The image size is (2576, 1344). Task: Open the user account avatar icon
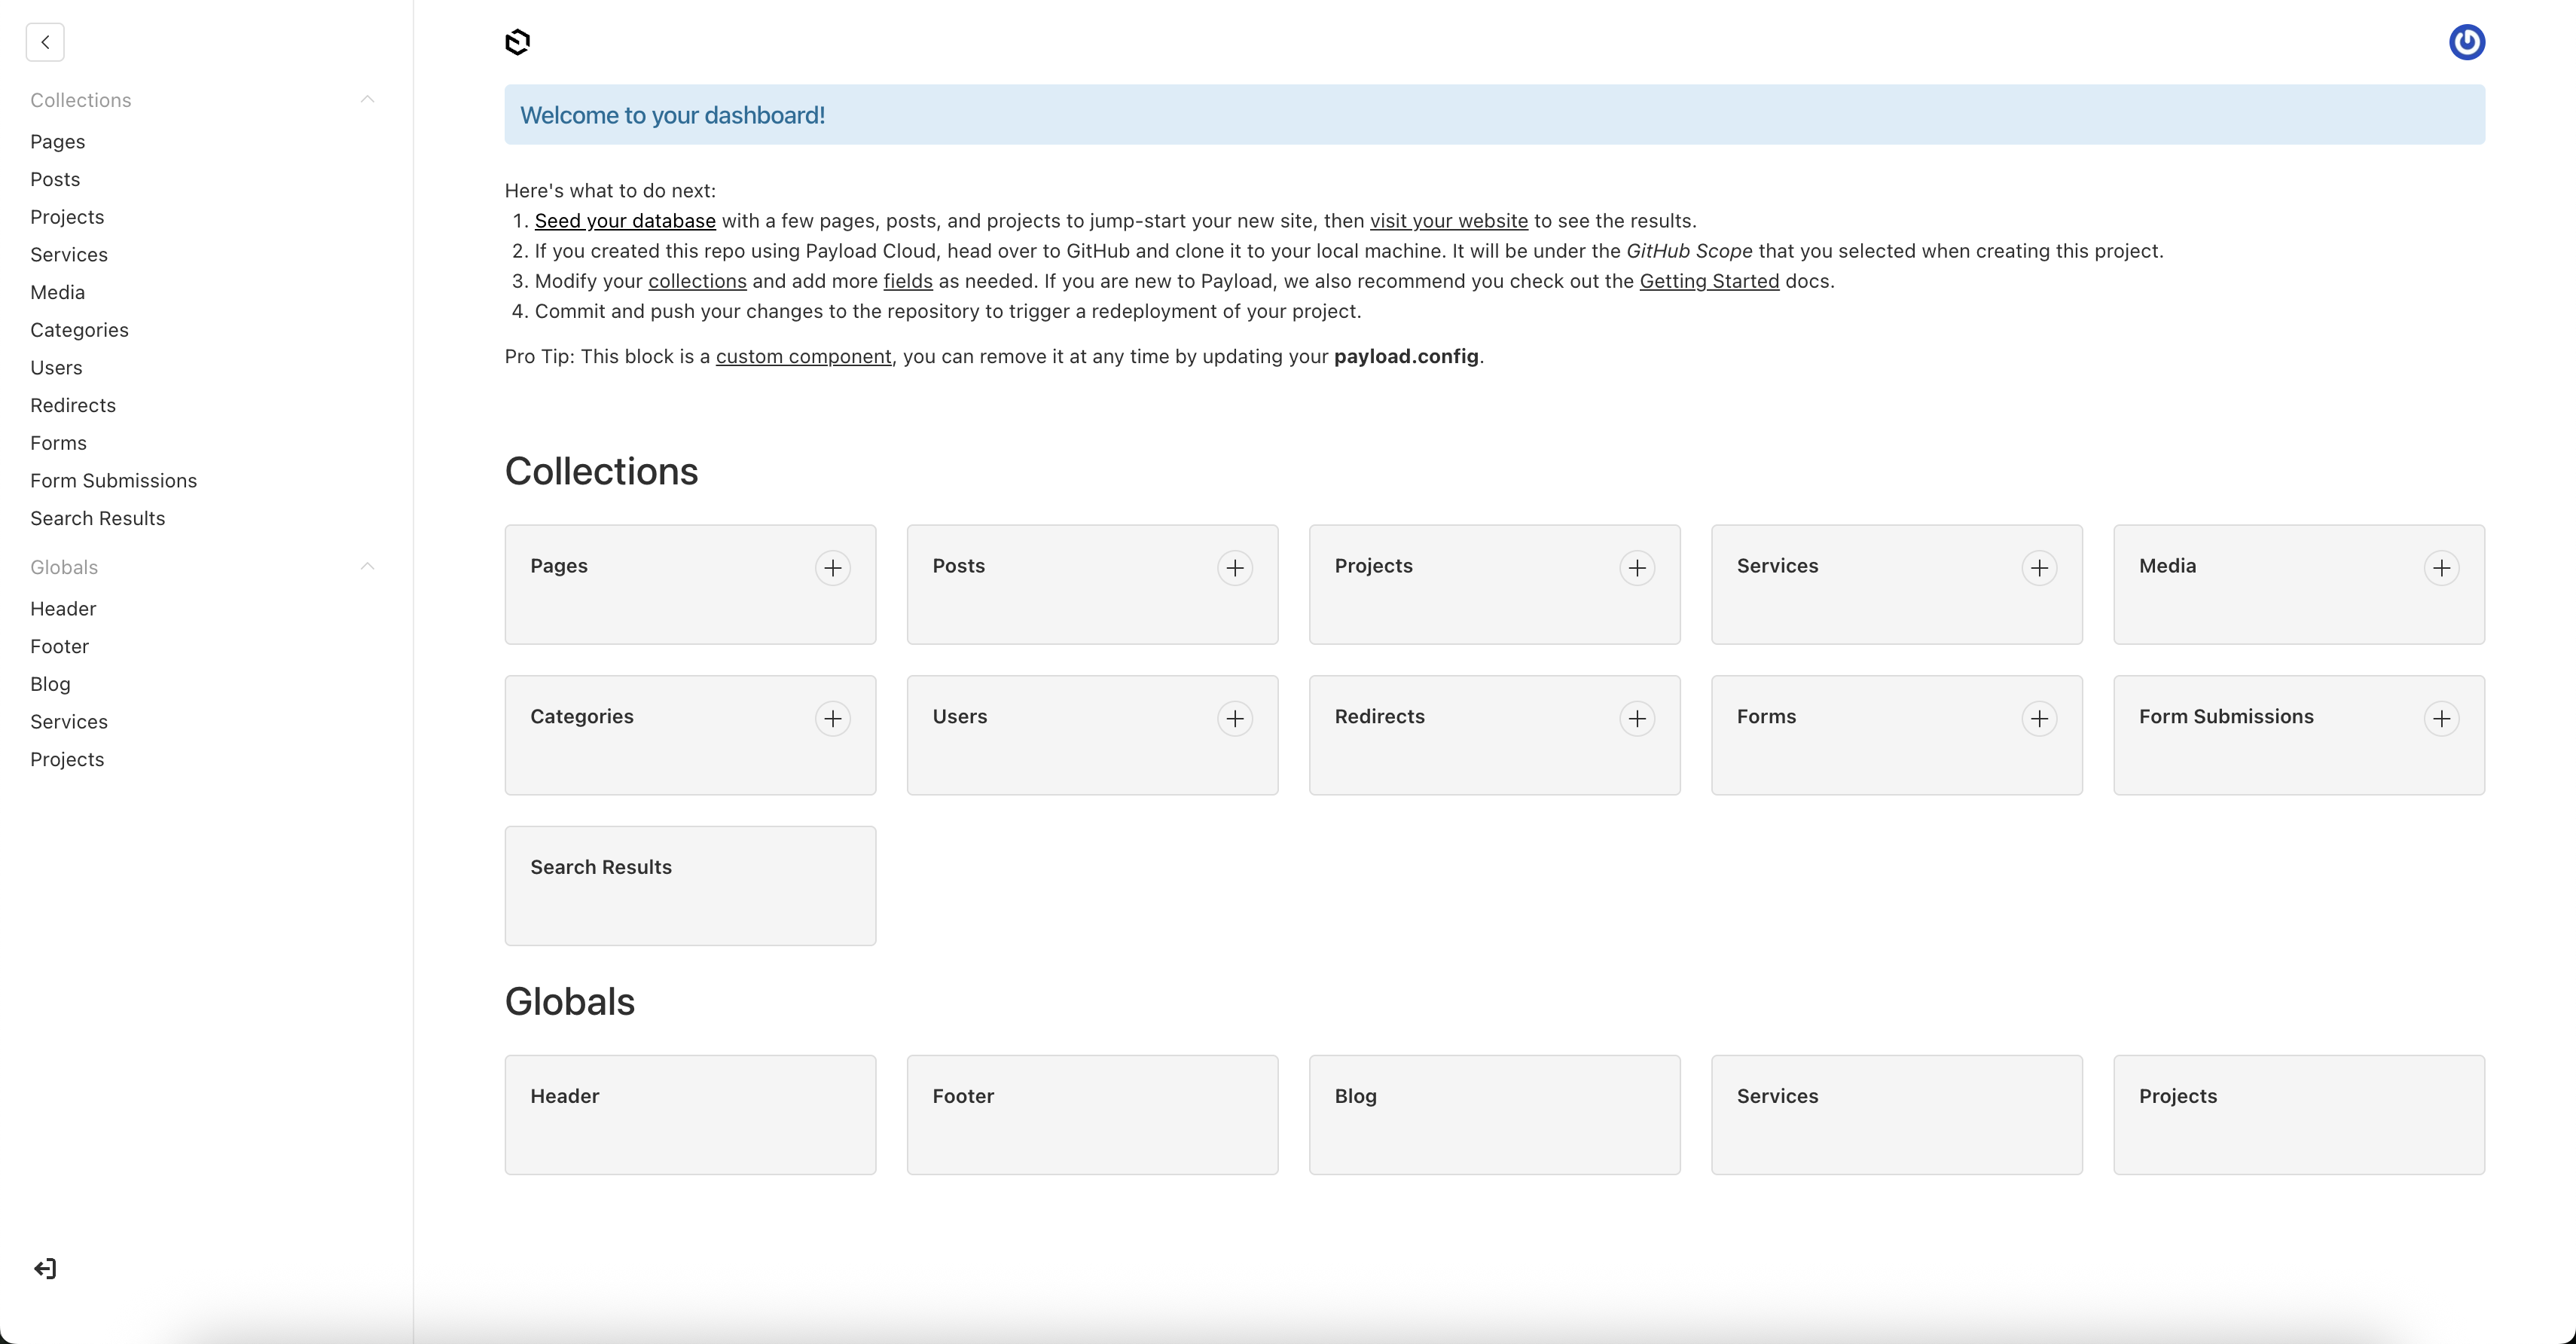point(2466,42)
